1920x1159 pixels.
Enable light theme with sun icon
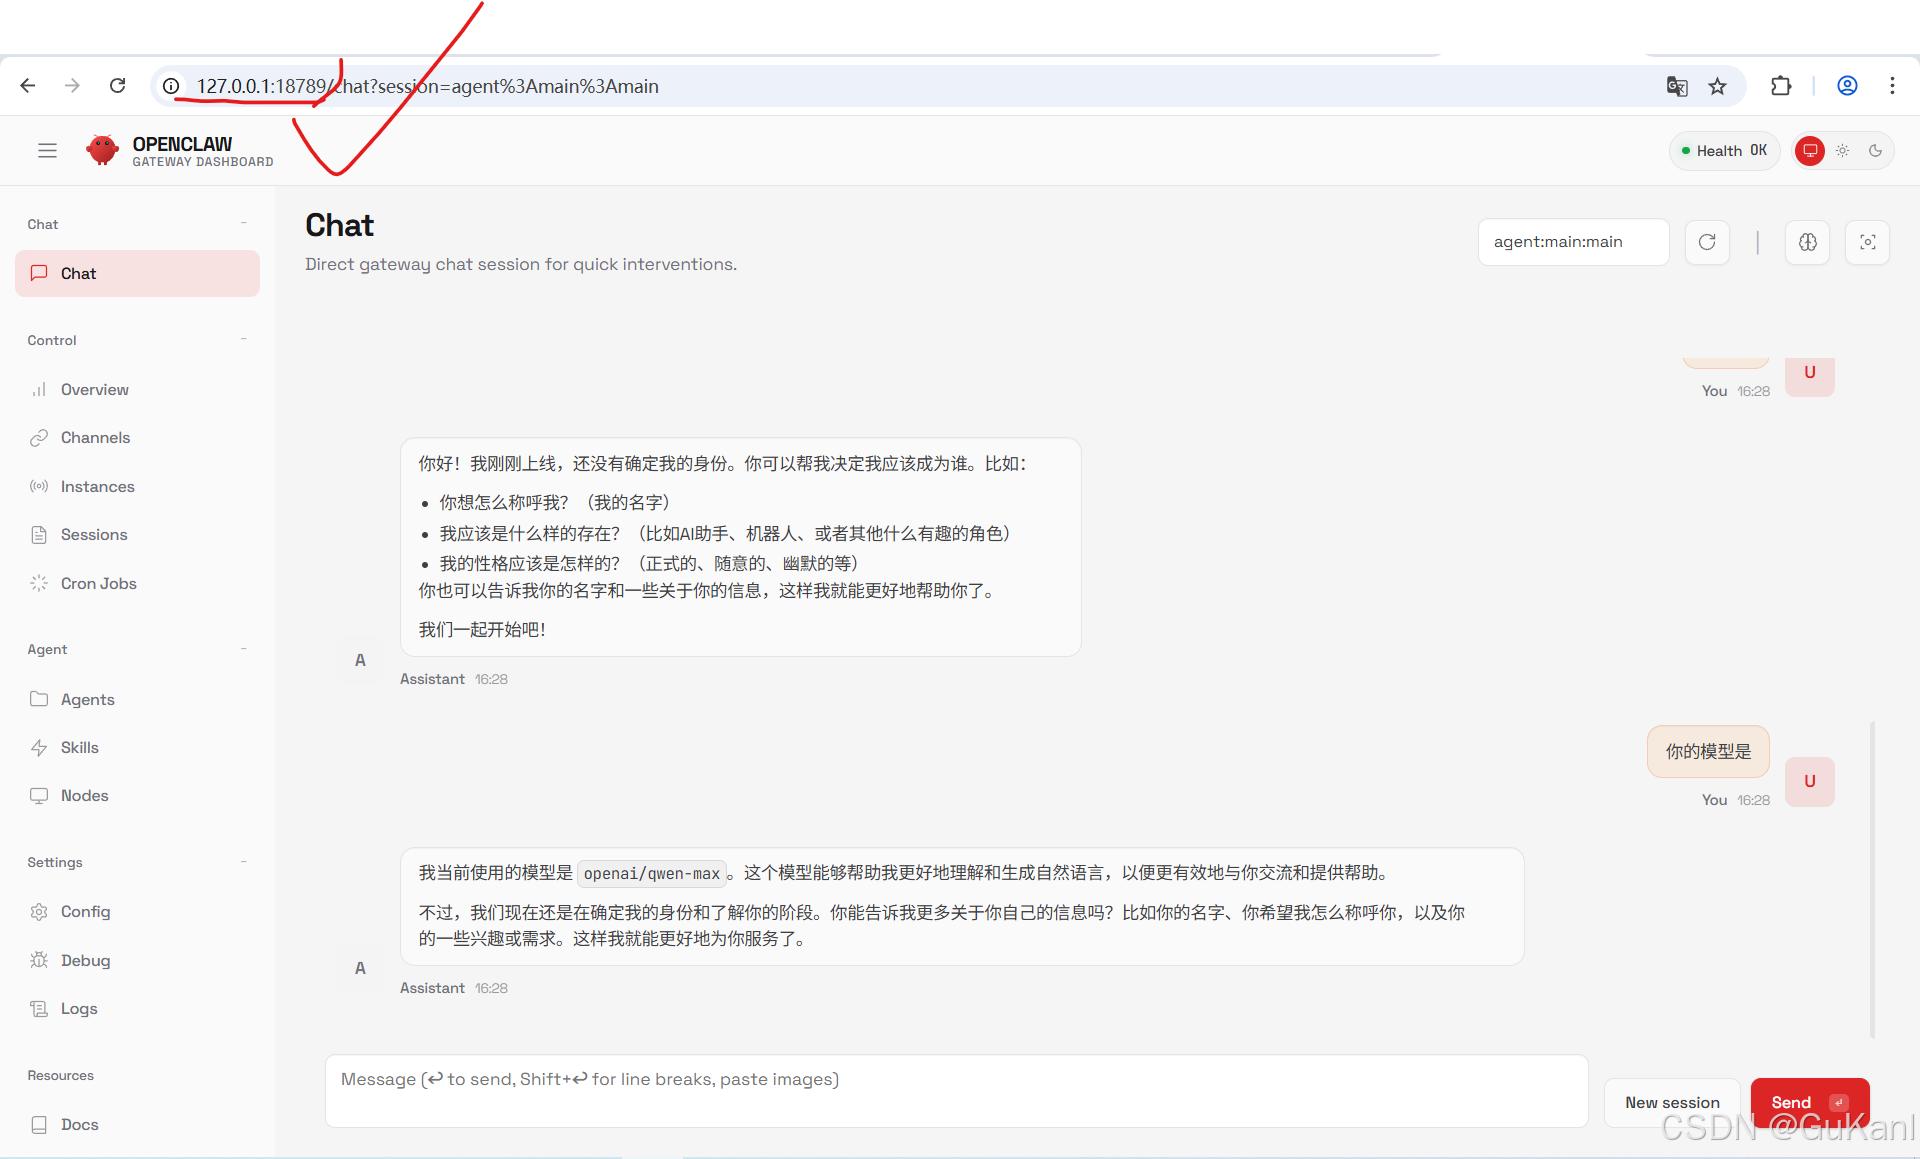[1842, 151]
